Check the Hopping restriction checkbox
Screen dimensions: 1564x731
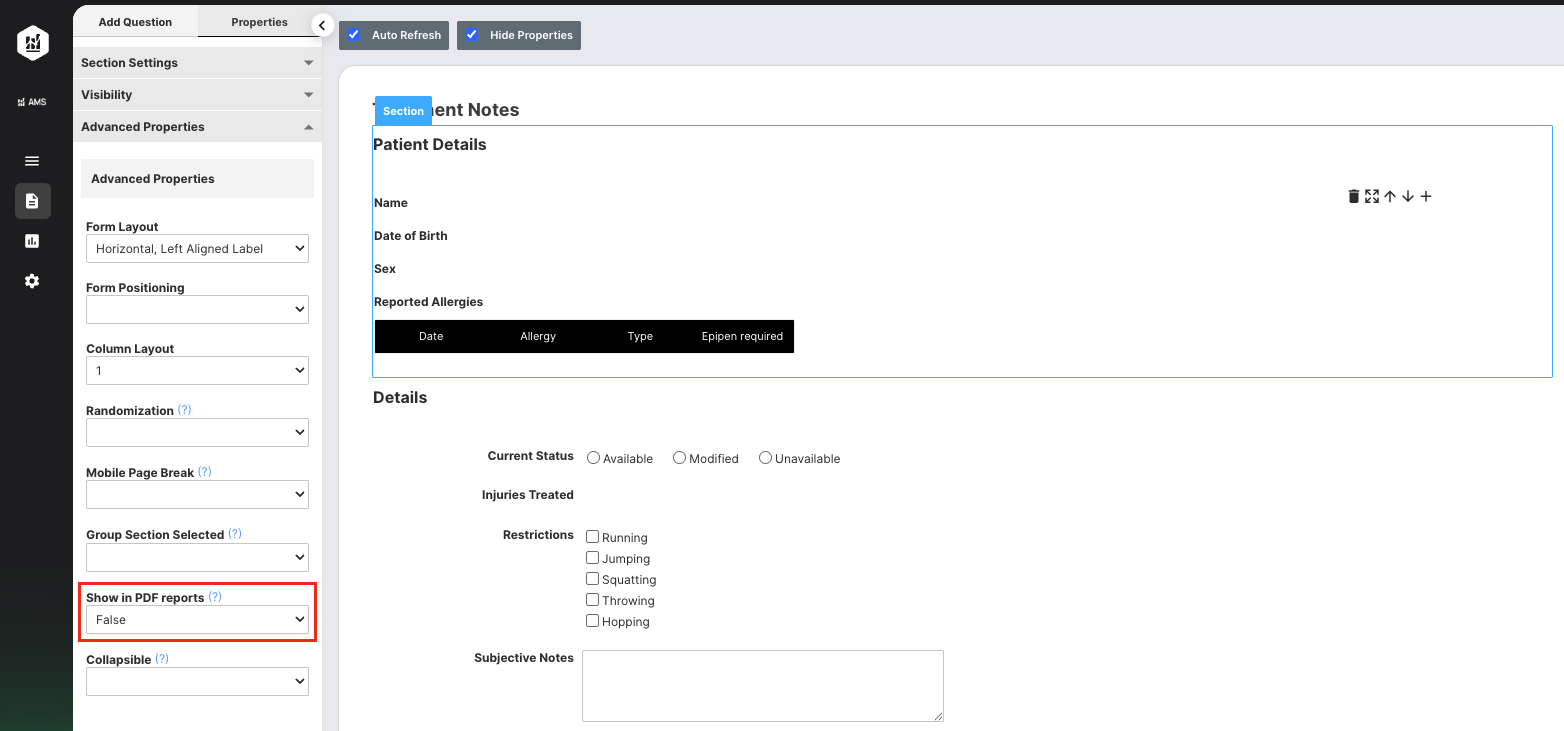[x=592, y=621]
